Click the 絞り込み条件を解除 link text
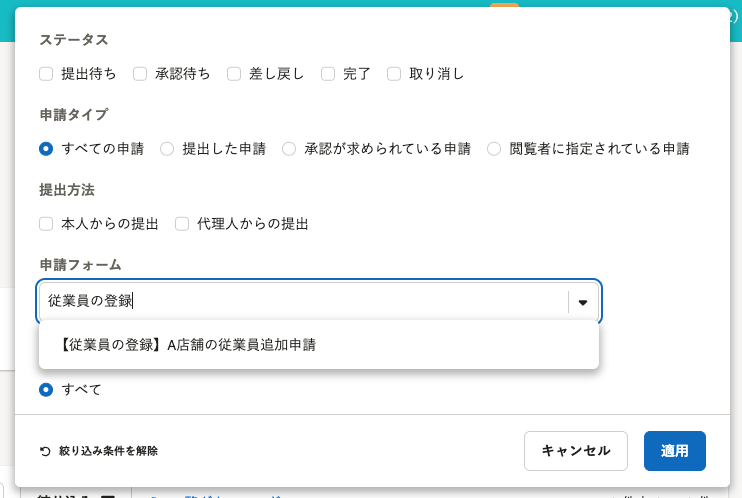The width and height of the screenshot is (742, 498). [108, 451]
